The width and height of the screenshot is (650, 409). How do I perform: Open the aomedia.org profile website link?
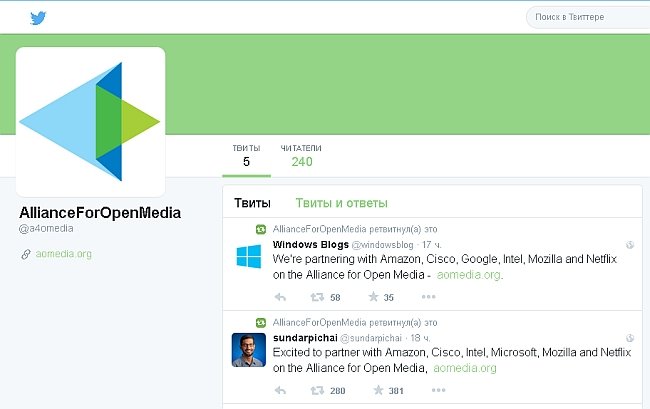(x=63, y=254)
